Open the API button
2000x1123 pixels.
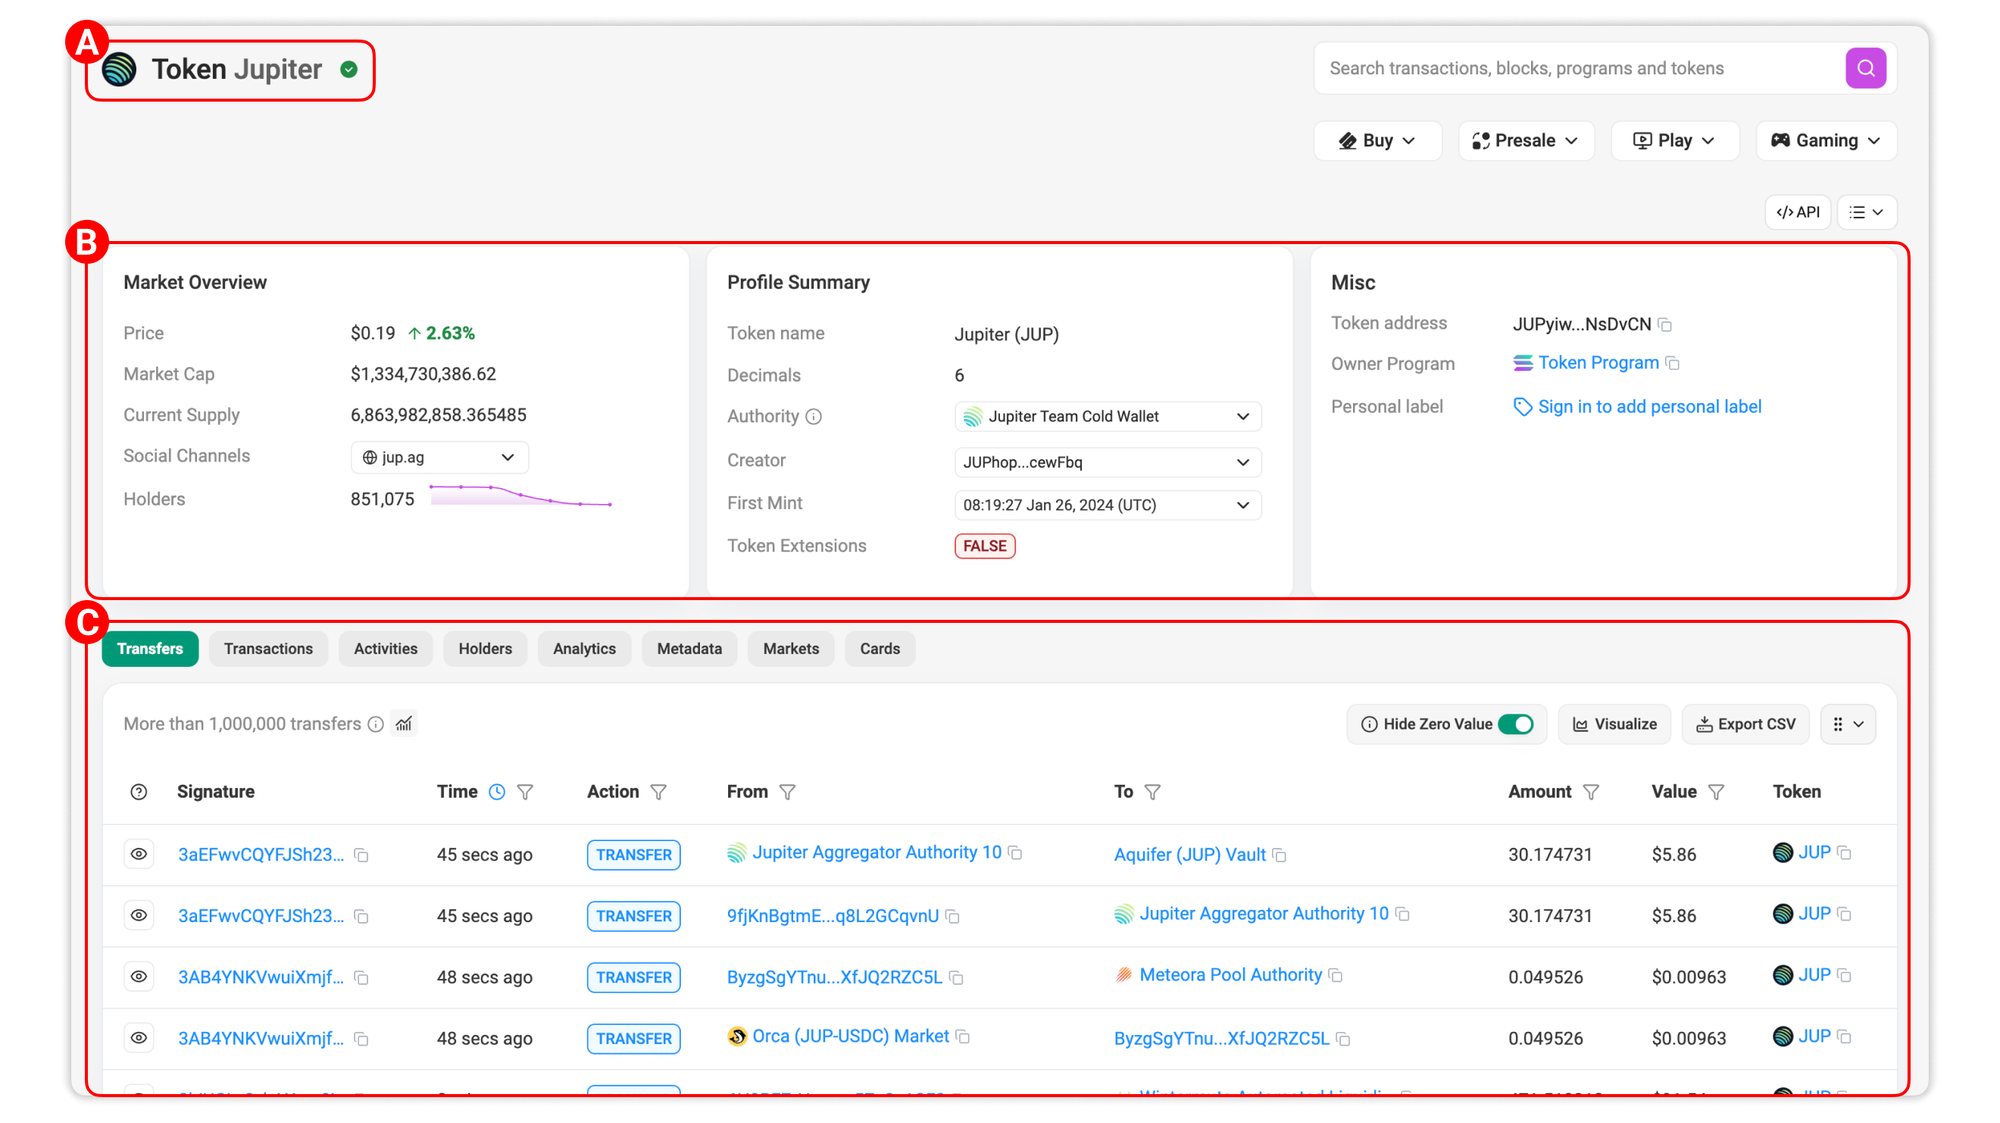[x=1797, y=212]
